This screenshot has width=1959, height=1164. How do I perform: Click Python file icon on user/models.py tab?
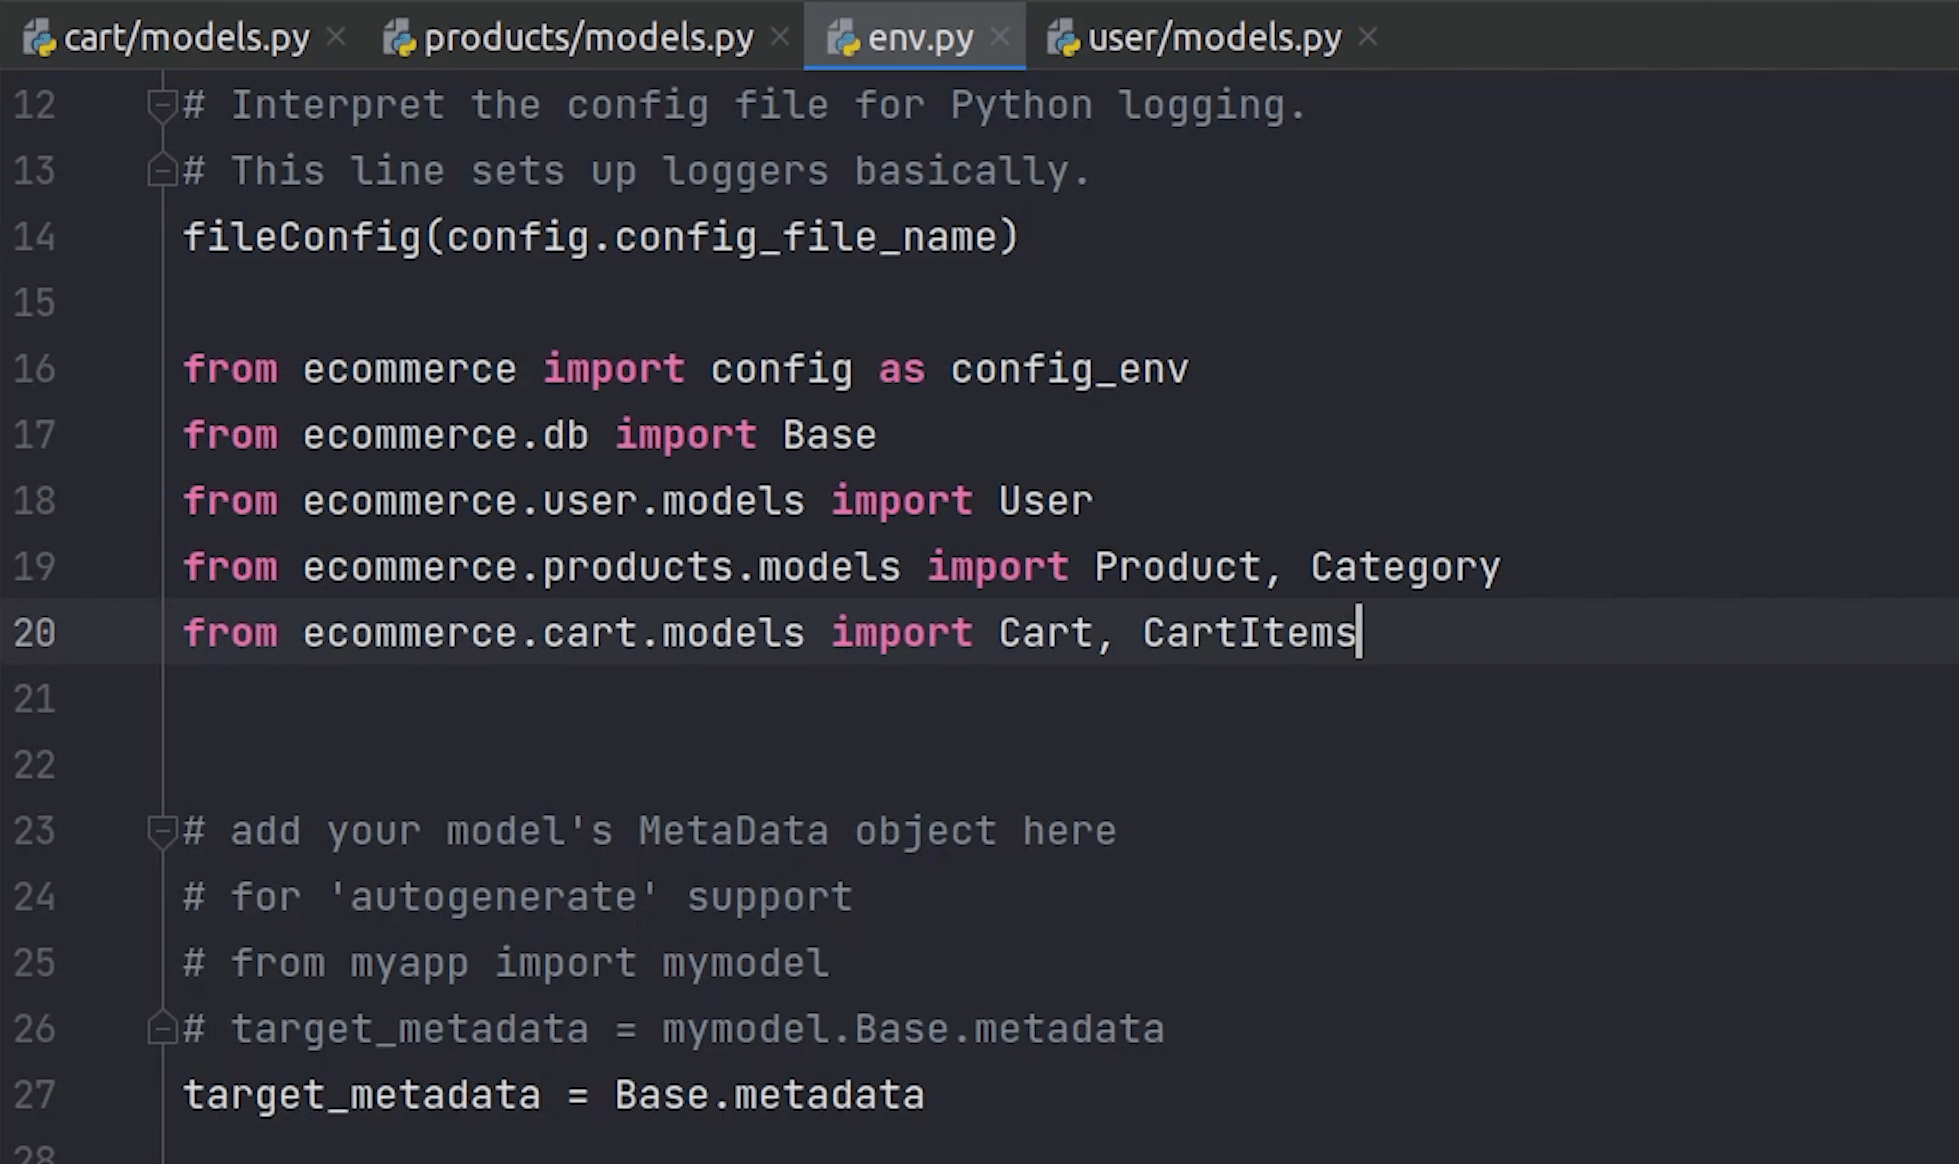[1063, 38]
